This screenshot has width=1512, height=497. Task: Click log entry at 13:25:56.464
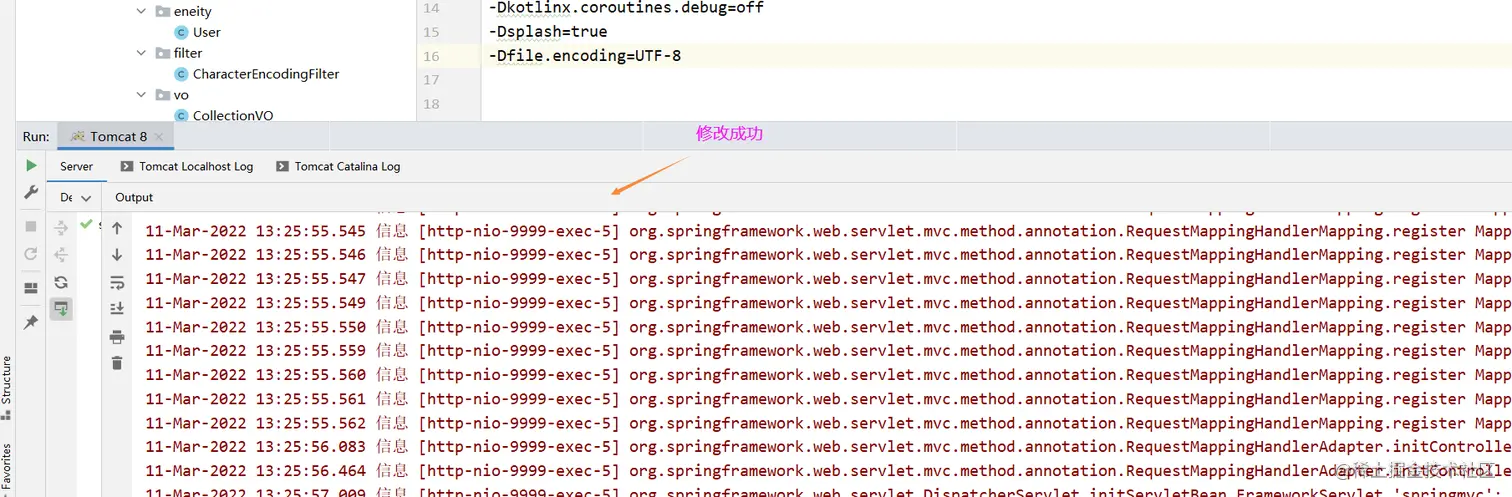pos(827,471)
